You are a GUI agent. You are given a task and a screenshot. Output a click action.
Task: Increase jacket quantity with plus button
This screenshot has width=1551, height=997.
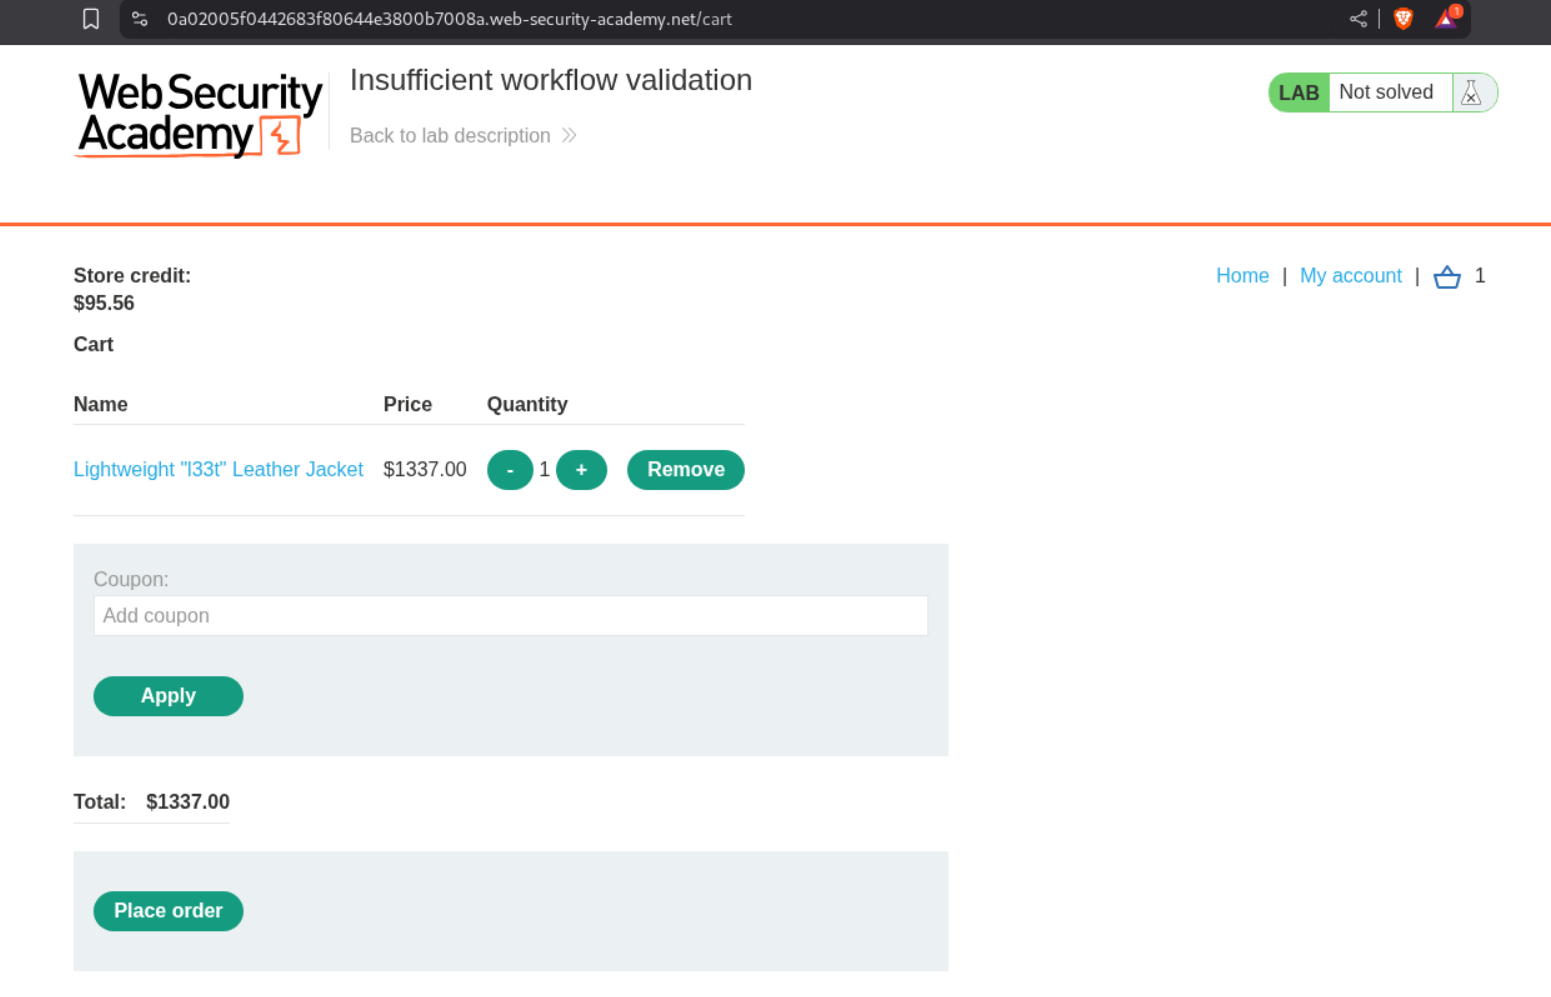pyautogui.click(x=581, y=470)
